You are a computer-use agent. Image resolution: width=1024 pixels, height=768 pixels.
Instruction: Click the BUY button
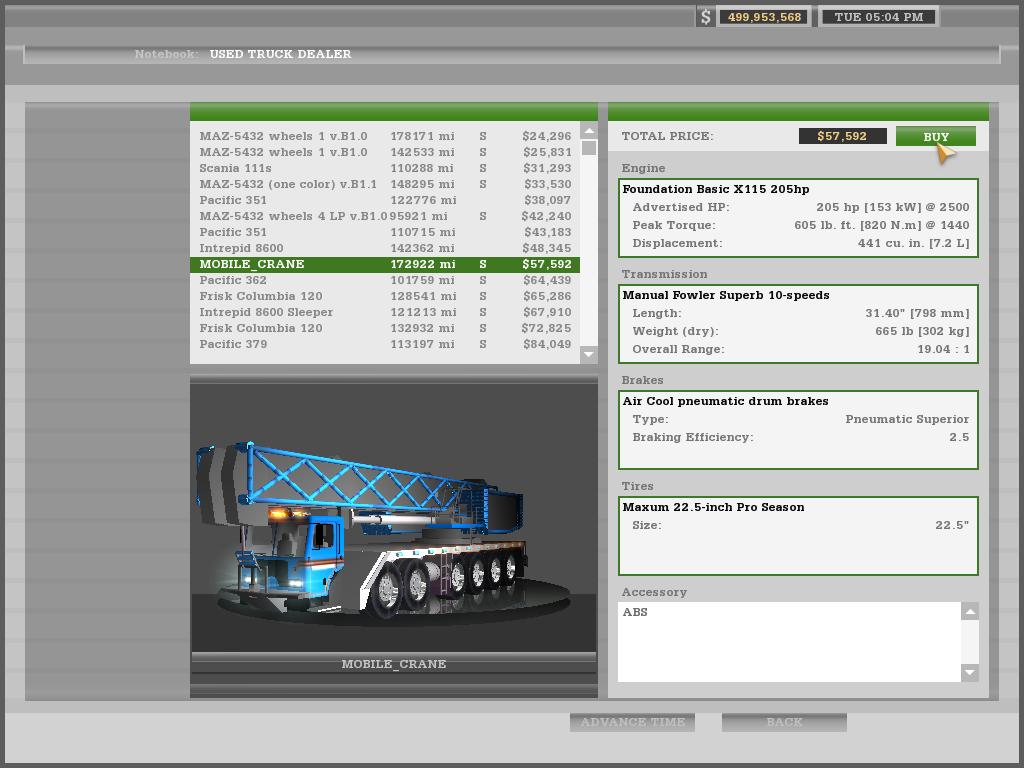pyautogui.click(x=935, y=137)
